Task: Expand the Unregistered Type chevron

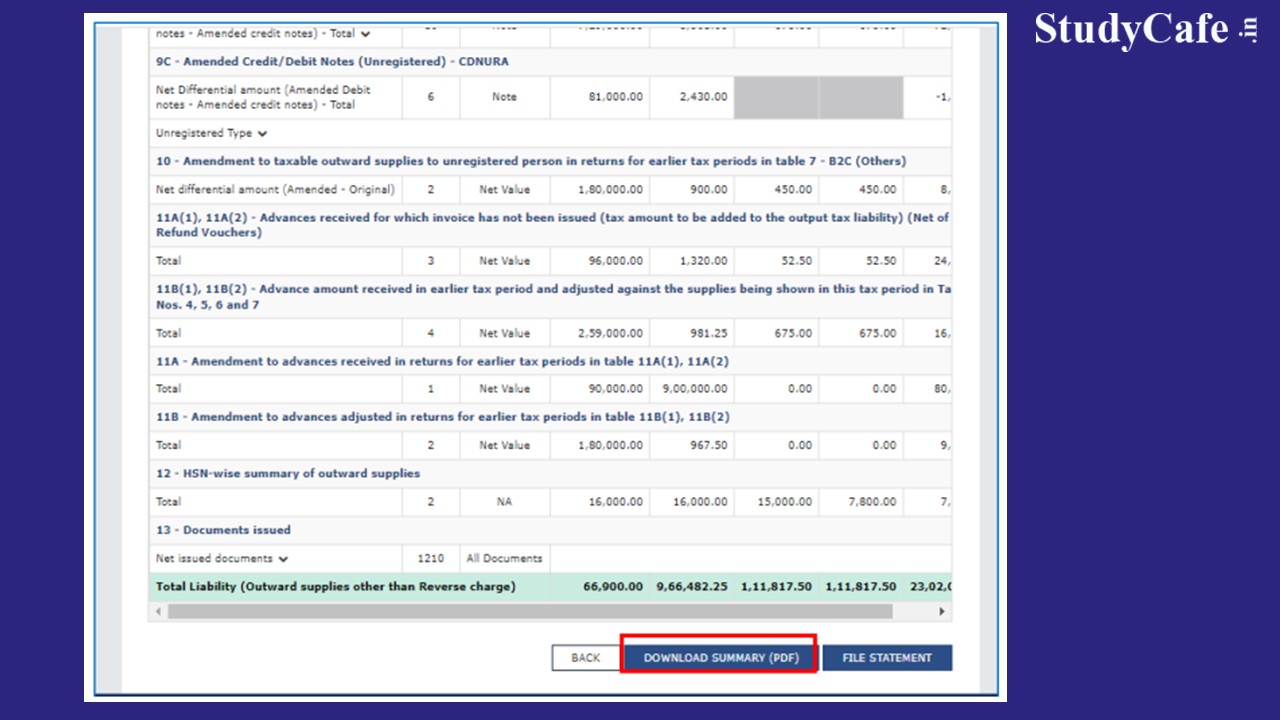Action: click(x=262, y=133)
